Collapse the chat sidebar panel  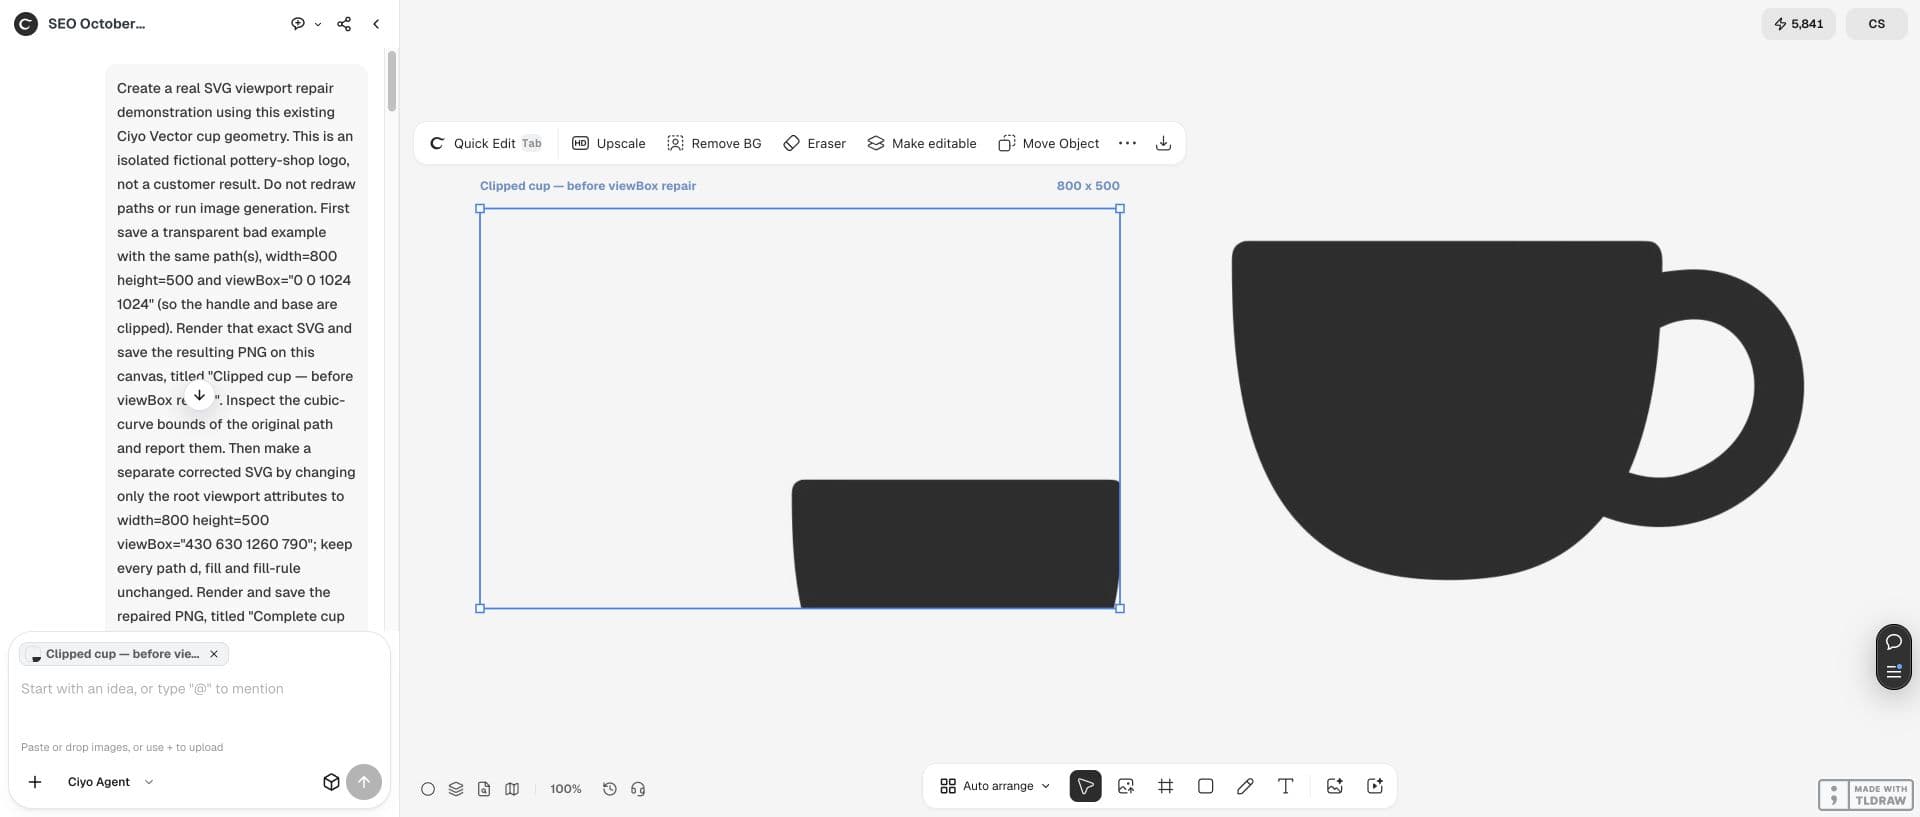(x=376, y=24)
